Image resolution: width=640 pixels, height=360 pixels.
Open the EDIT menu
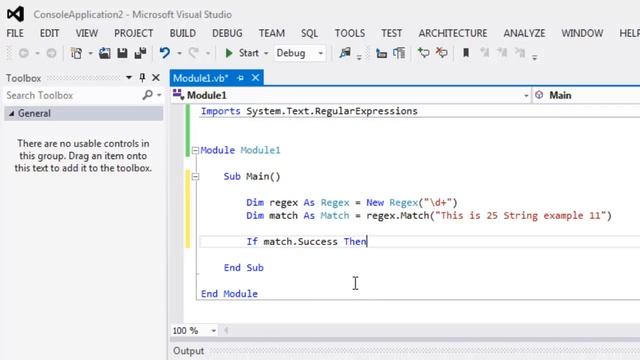(x=49, y=33)
